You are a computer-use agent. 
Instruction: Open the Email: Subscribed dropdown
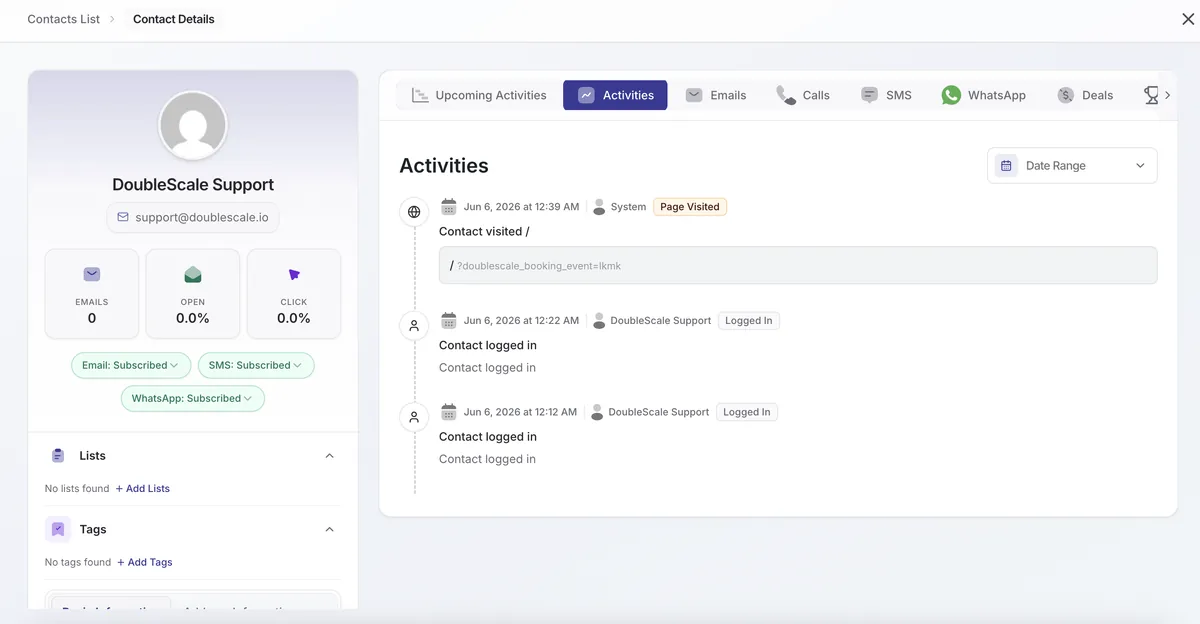point(130,365)
